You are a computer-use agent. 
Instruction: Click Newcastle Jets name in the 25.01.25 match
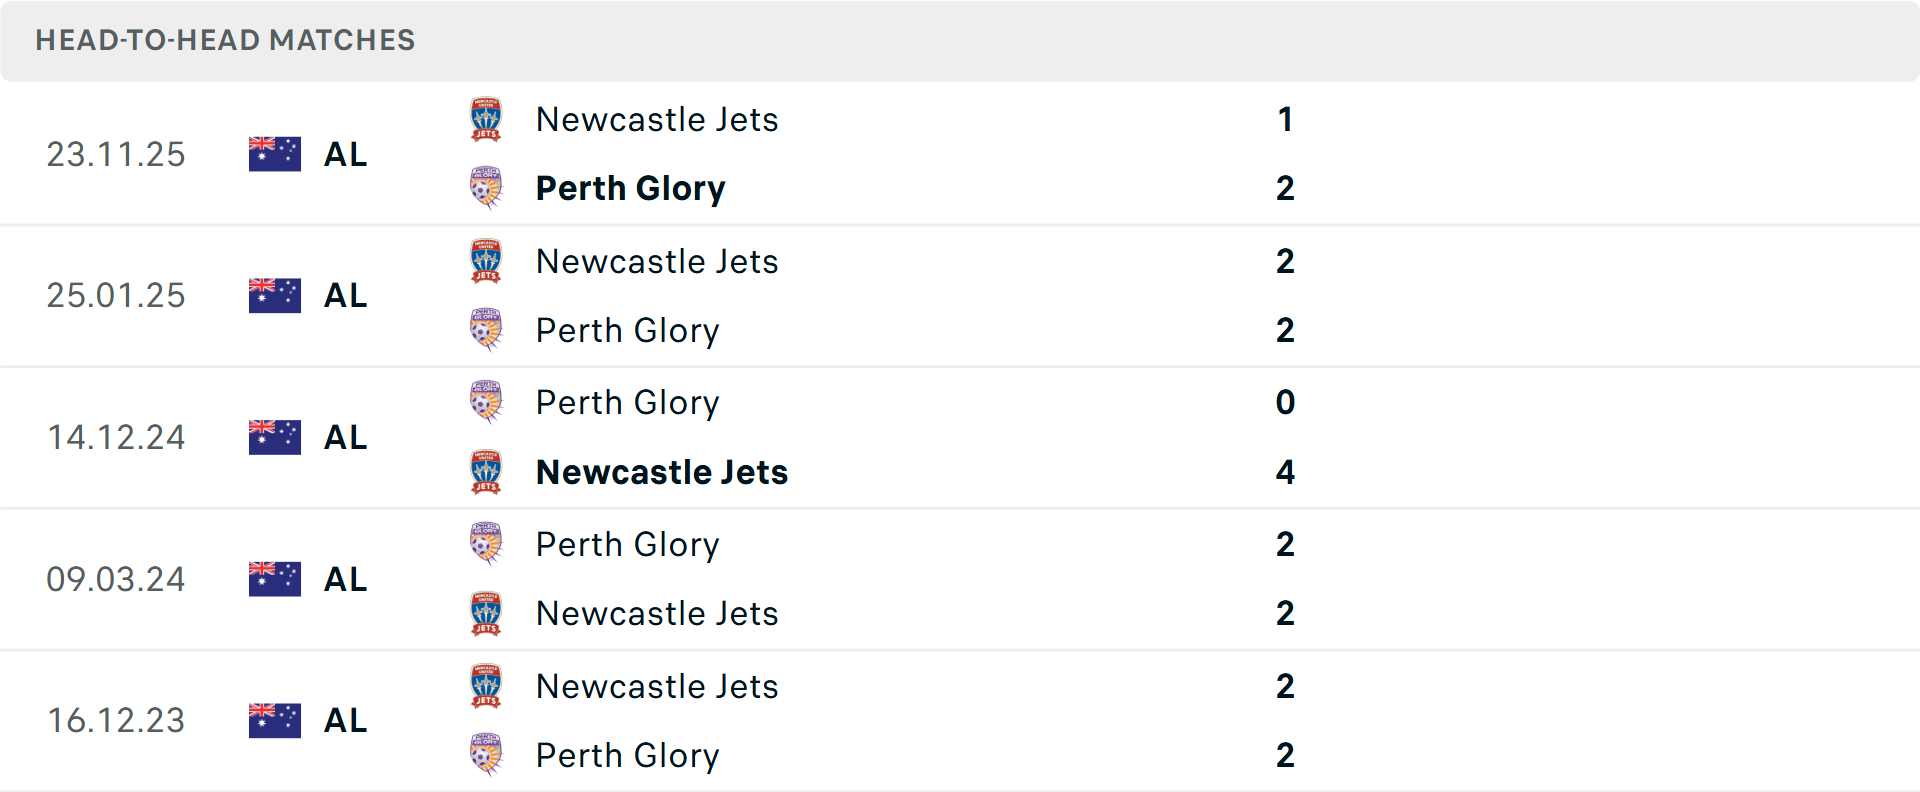[657, 261]
